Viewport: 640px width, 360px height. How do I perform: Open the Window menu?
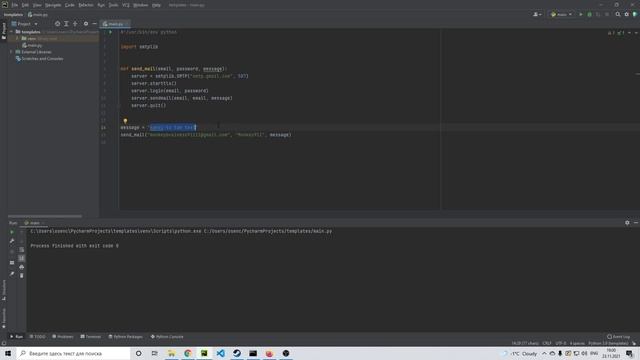point(141,5)
